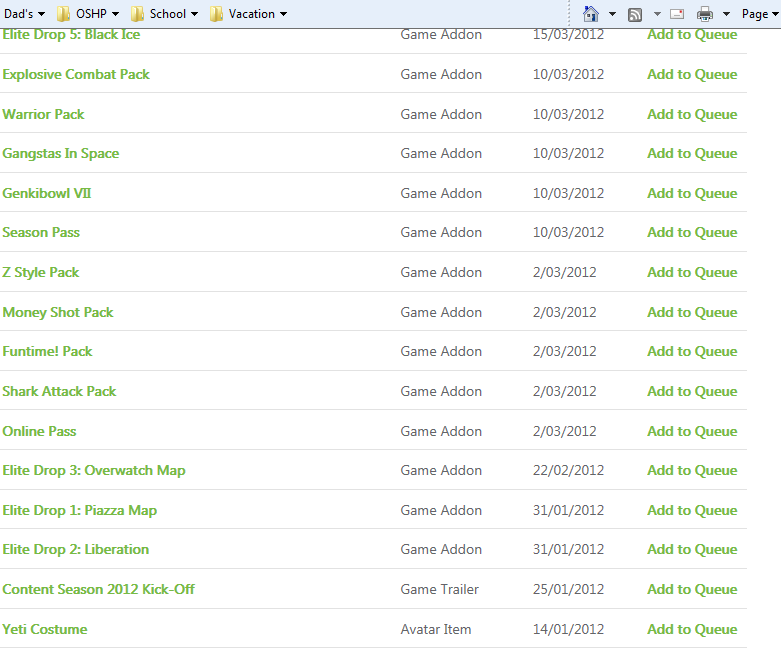Select the 14/01/2012 date text

(x=568, y=629)
